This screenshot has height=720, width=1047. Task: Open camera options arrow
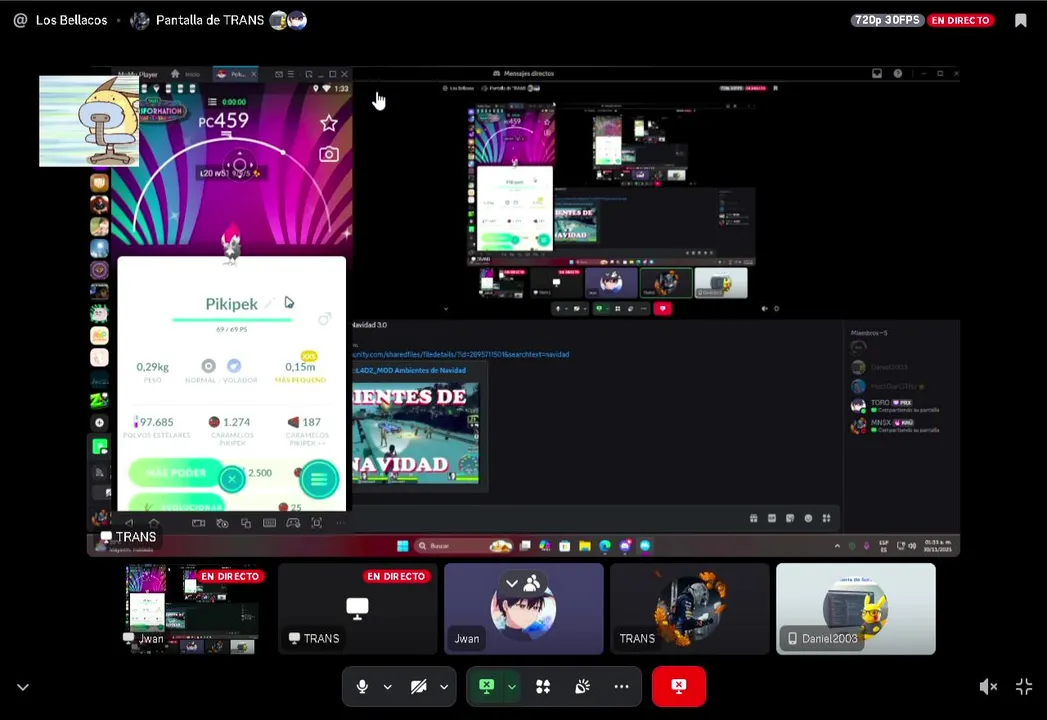click(x=444, y=687)
